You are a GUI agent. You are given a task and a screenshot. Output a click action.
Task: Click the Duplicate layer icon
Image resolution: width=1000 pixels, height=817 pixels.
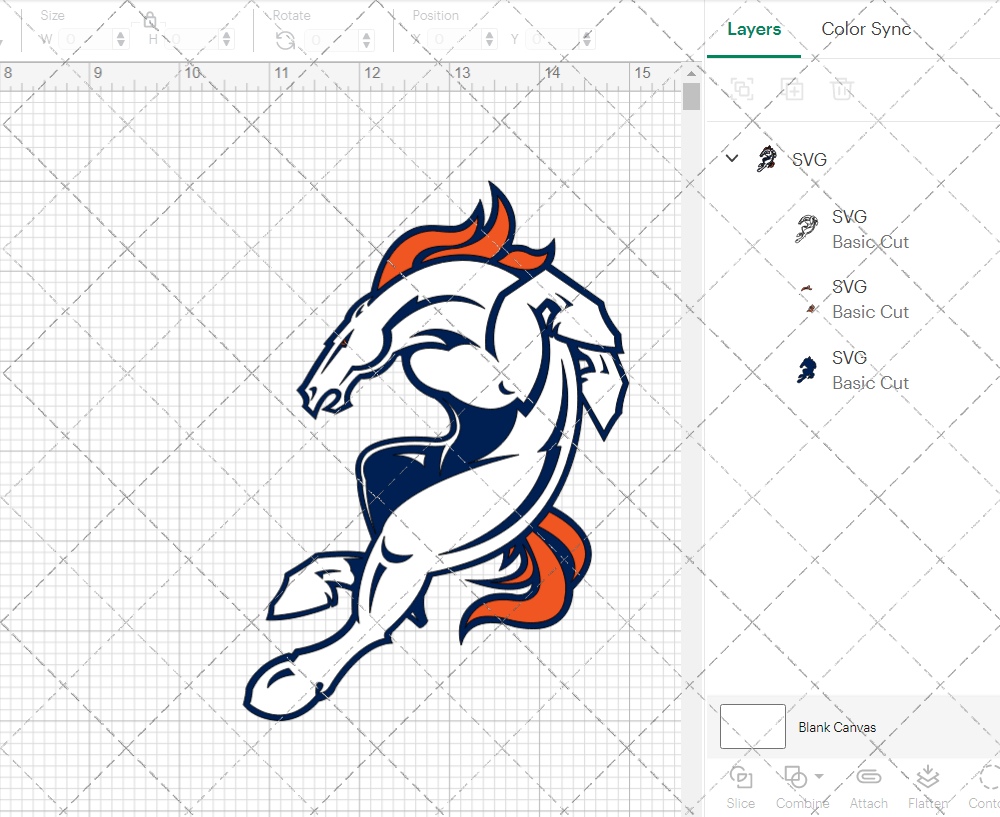click(792, 89)
